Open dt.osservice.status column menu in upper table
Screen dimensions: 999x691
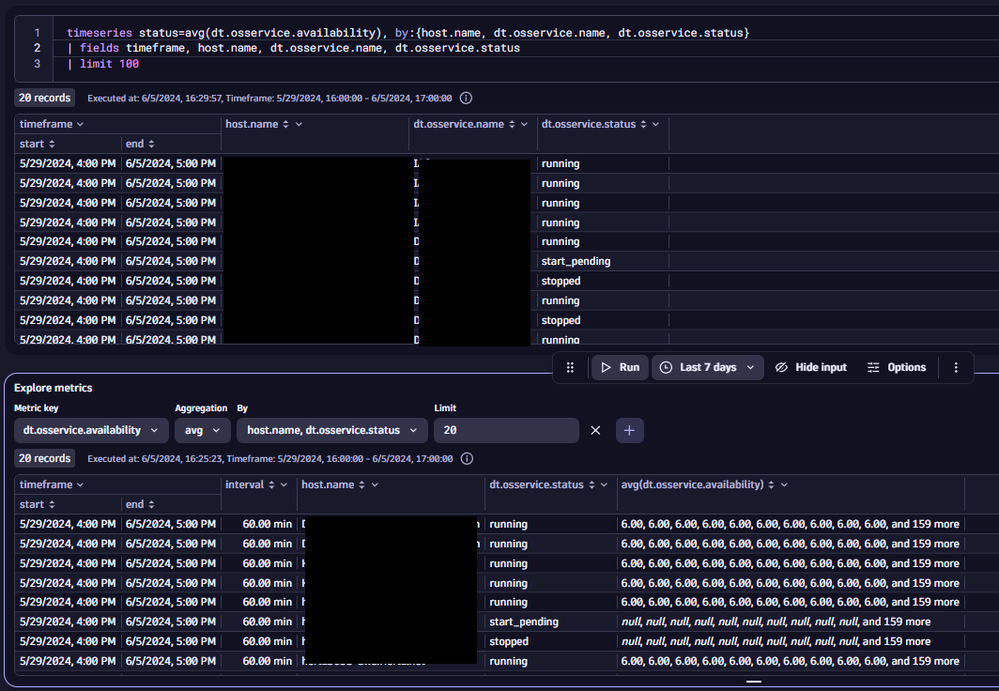point(657,124)
